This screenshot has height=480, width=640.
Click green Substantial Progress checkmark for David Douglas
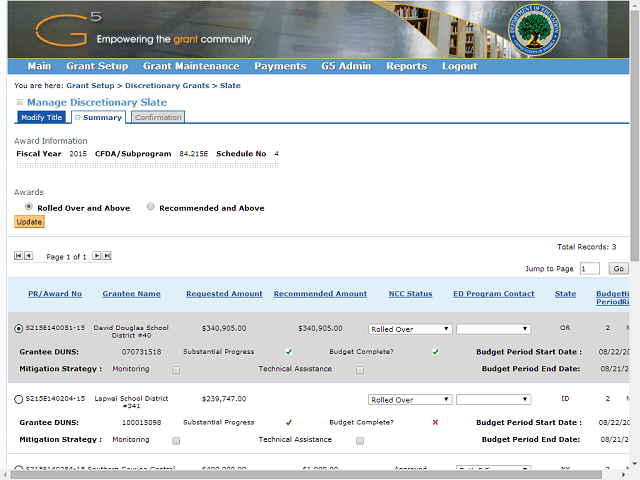289,352
